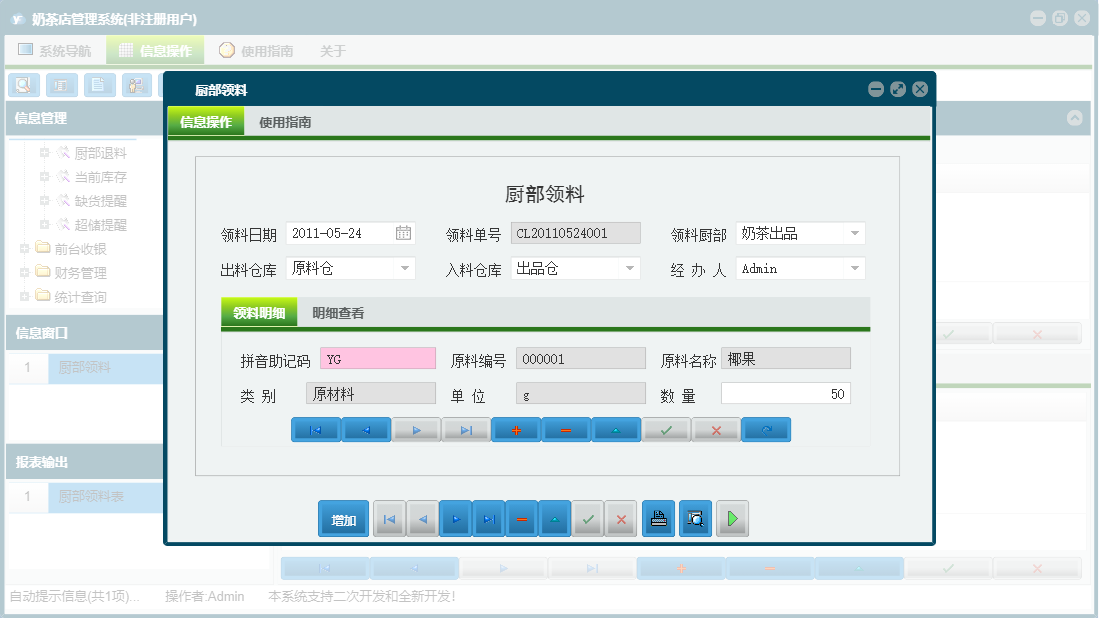Refresh the detail list
Image resolution: width=1099 pixels, height=618 pixels.
766,429
